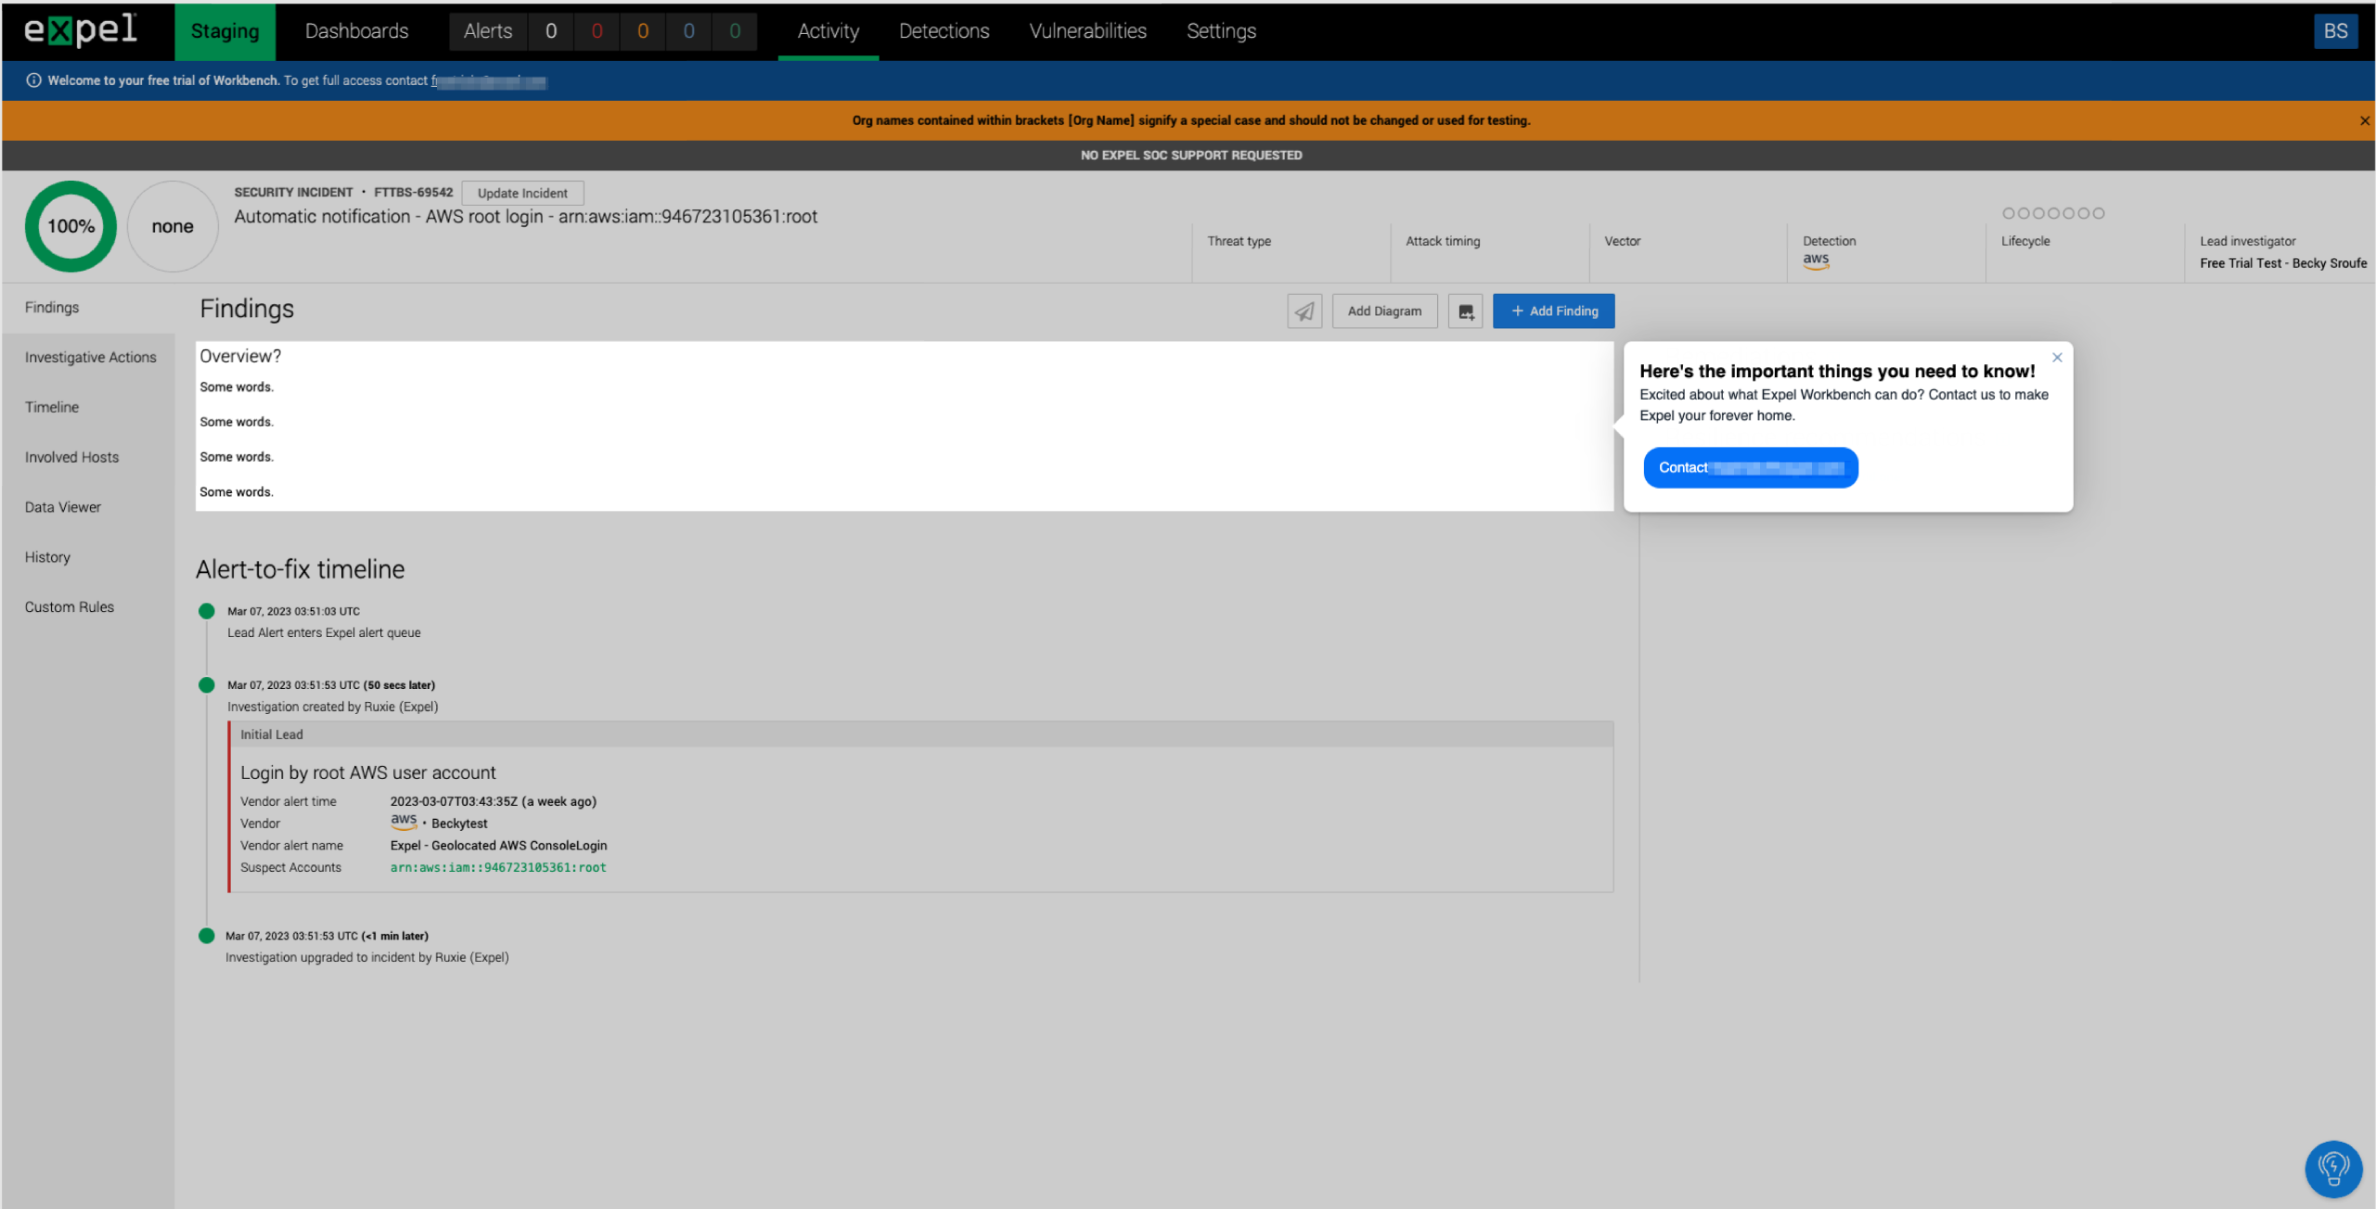The image size is (2376, 1209).
Task: Open the Vulnerabilities tab
Action: tap(1088, 31)
